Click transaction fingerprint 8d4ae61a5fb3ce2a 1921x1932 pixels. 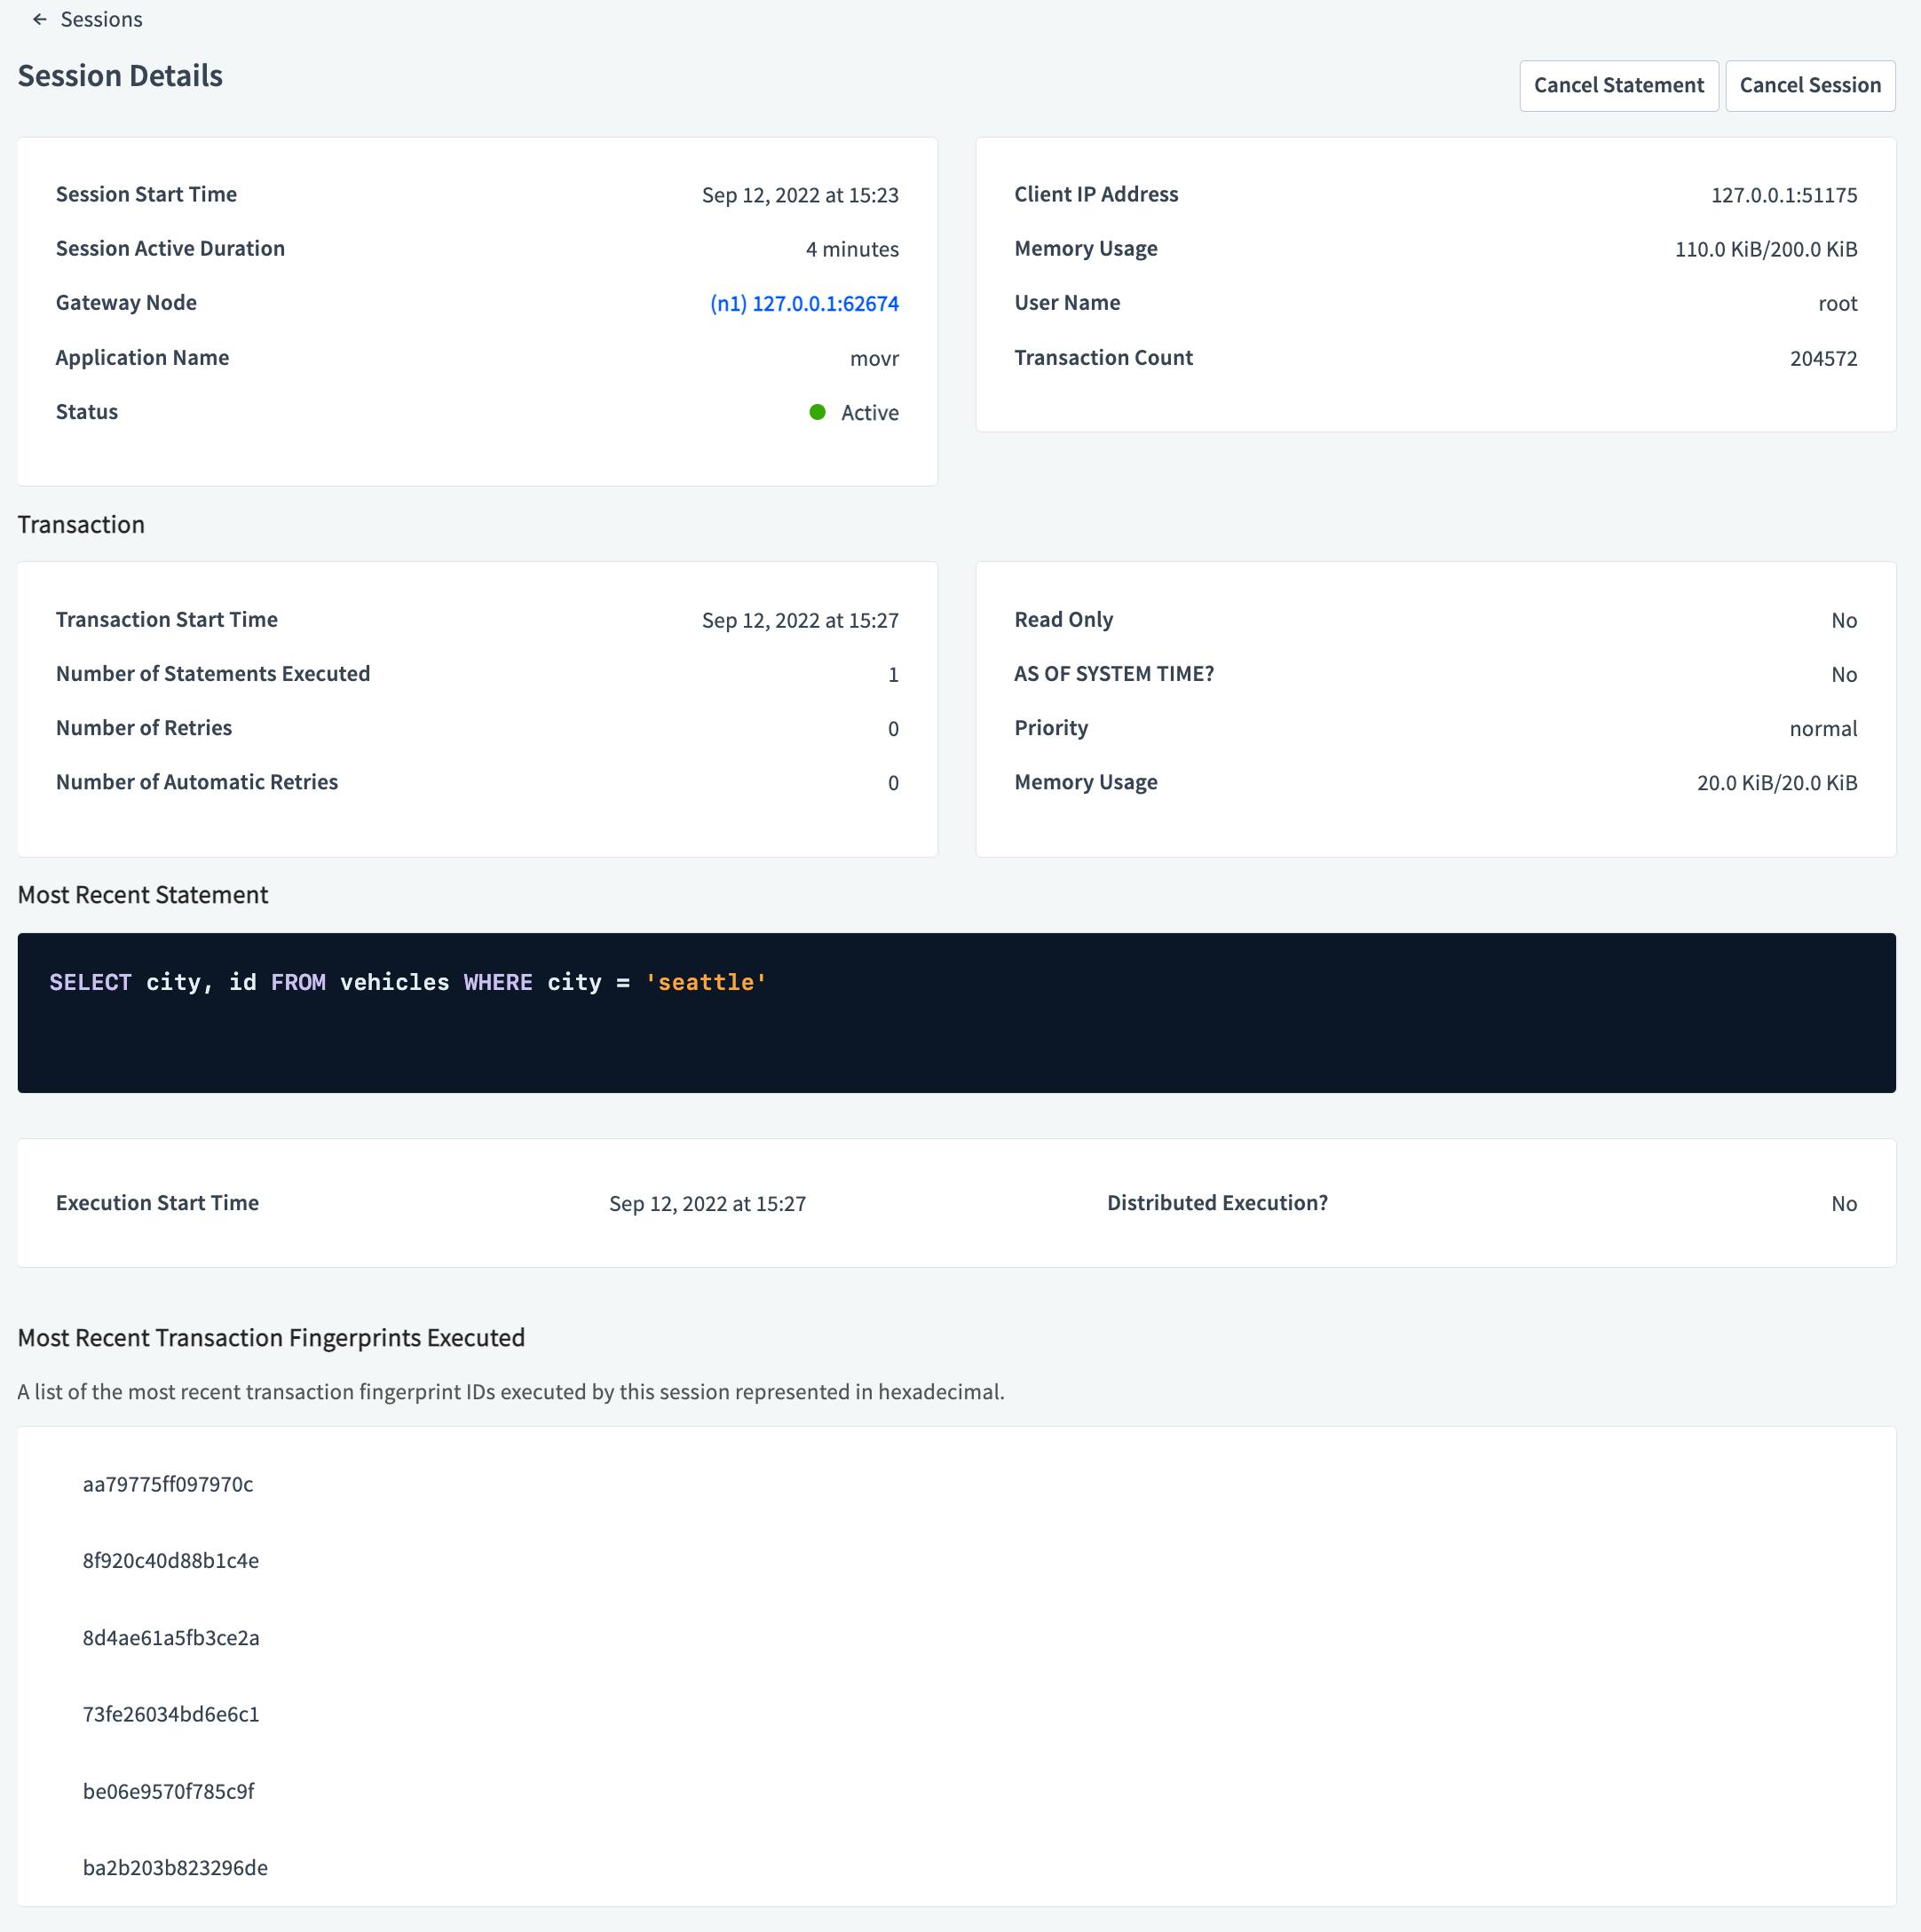point(171,1638)
